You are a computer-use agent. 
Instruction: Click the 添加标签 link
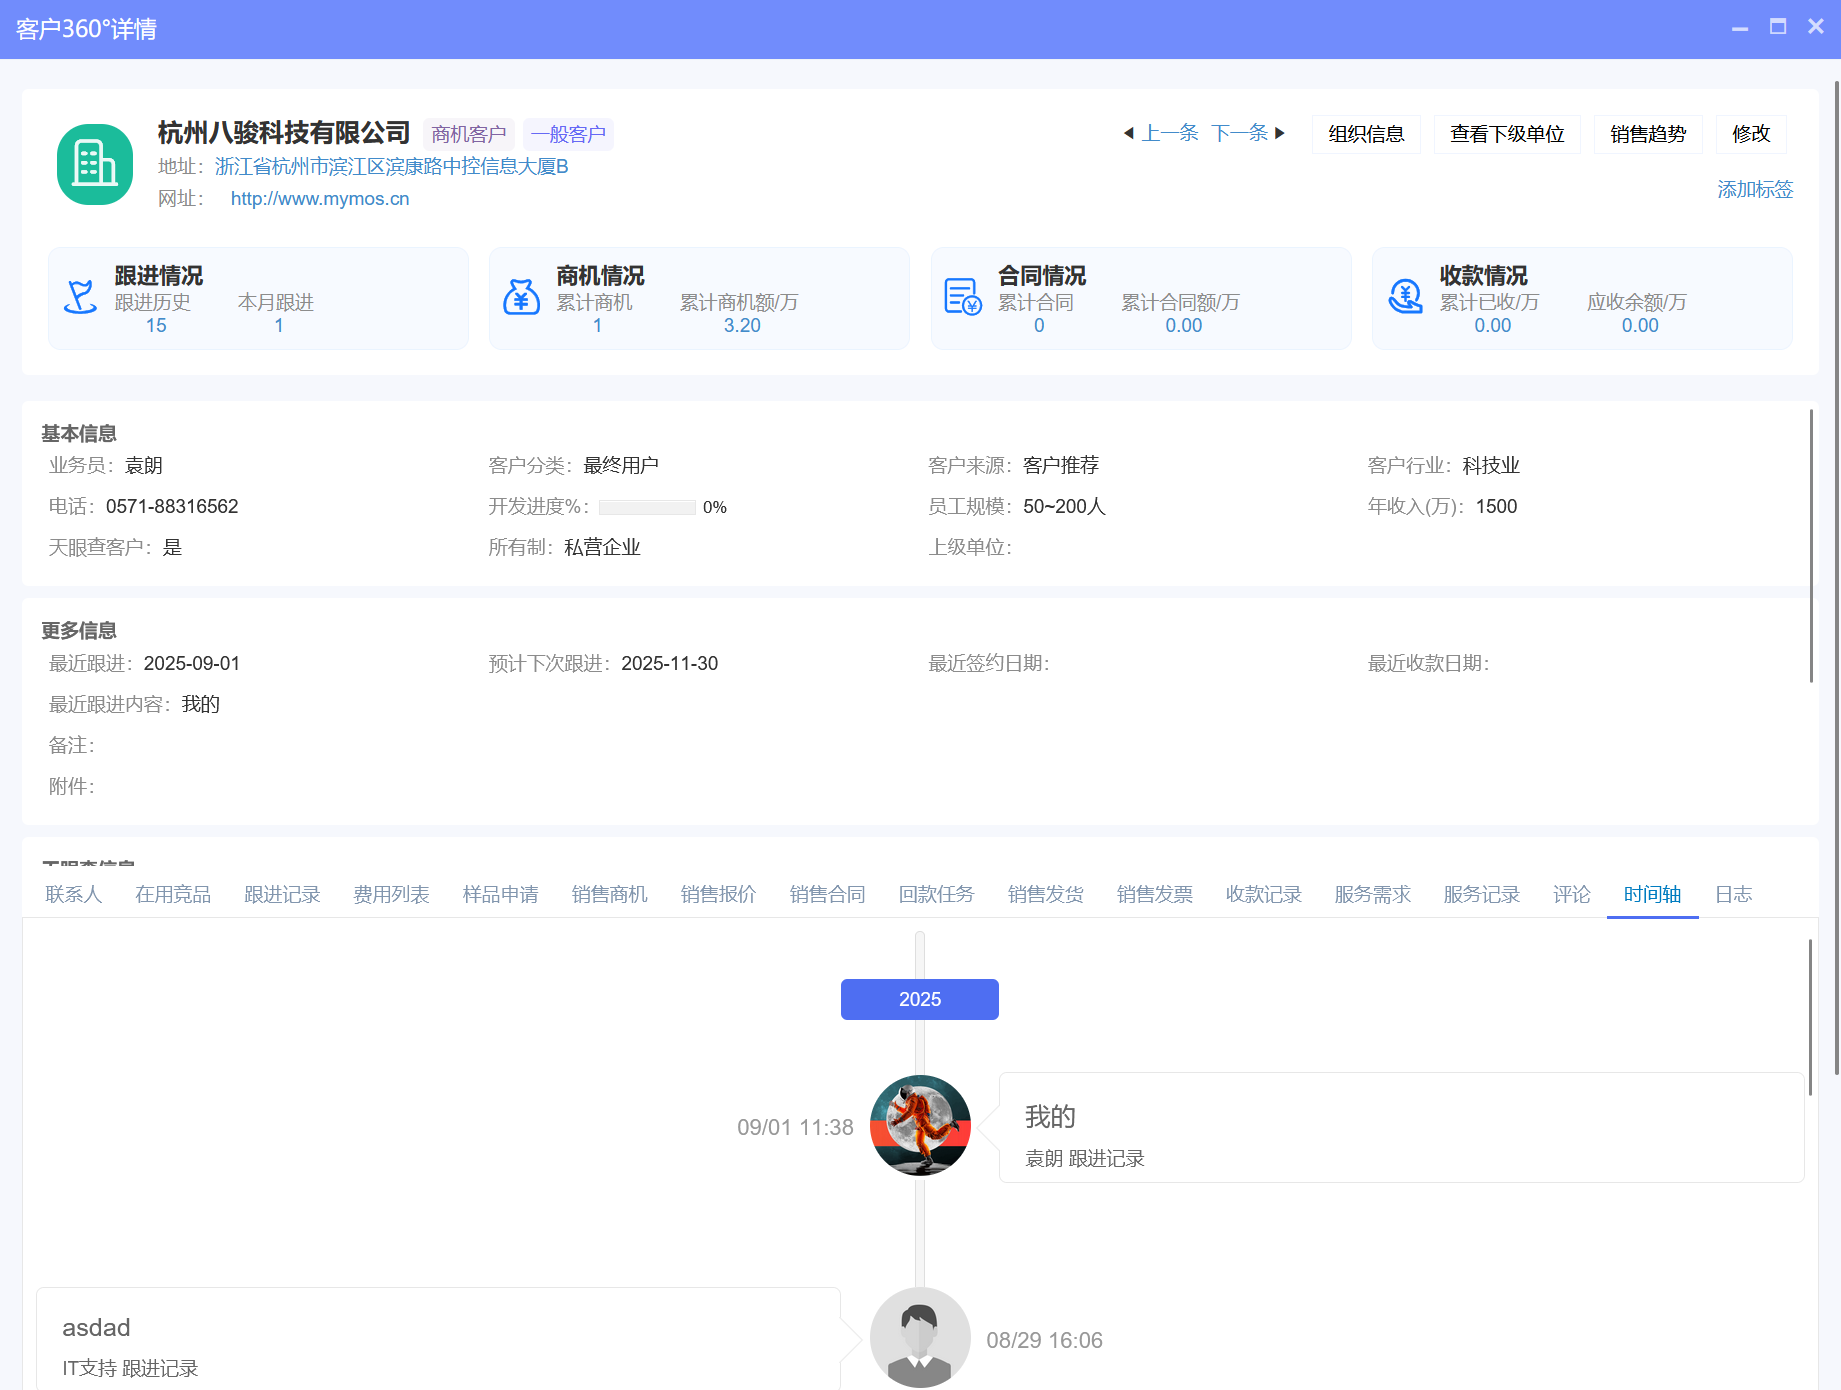point(1755,189)
